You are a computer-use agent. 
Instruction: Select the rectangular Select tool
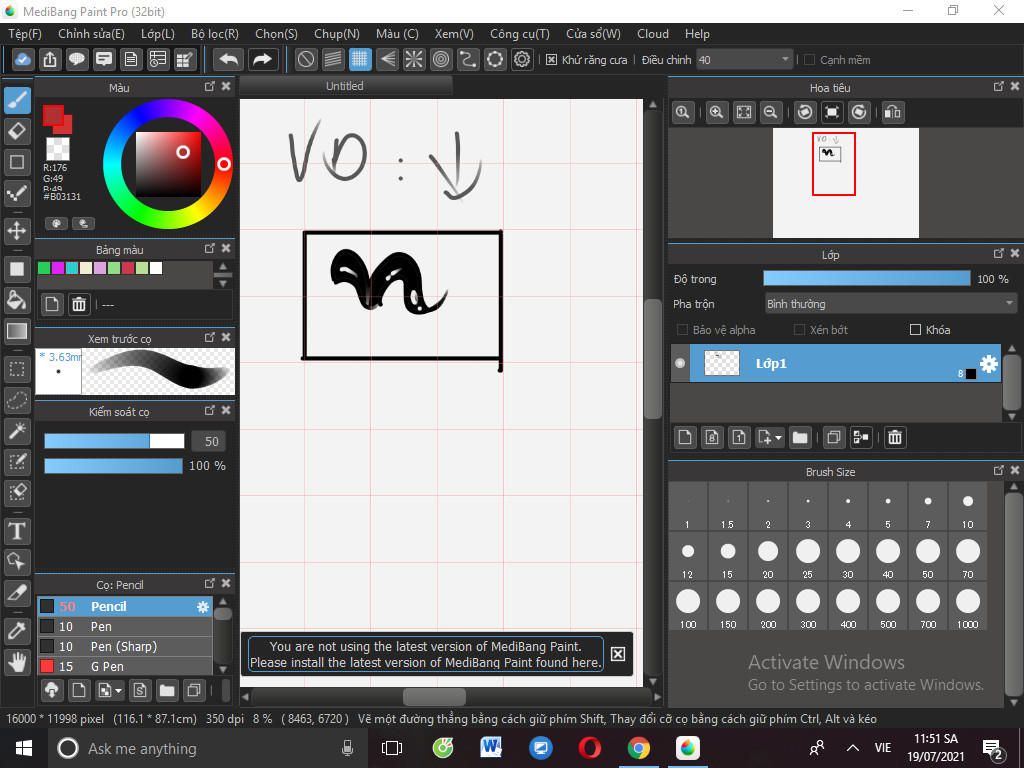17,369
